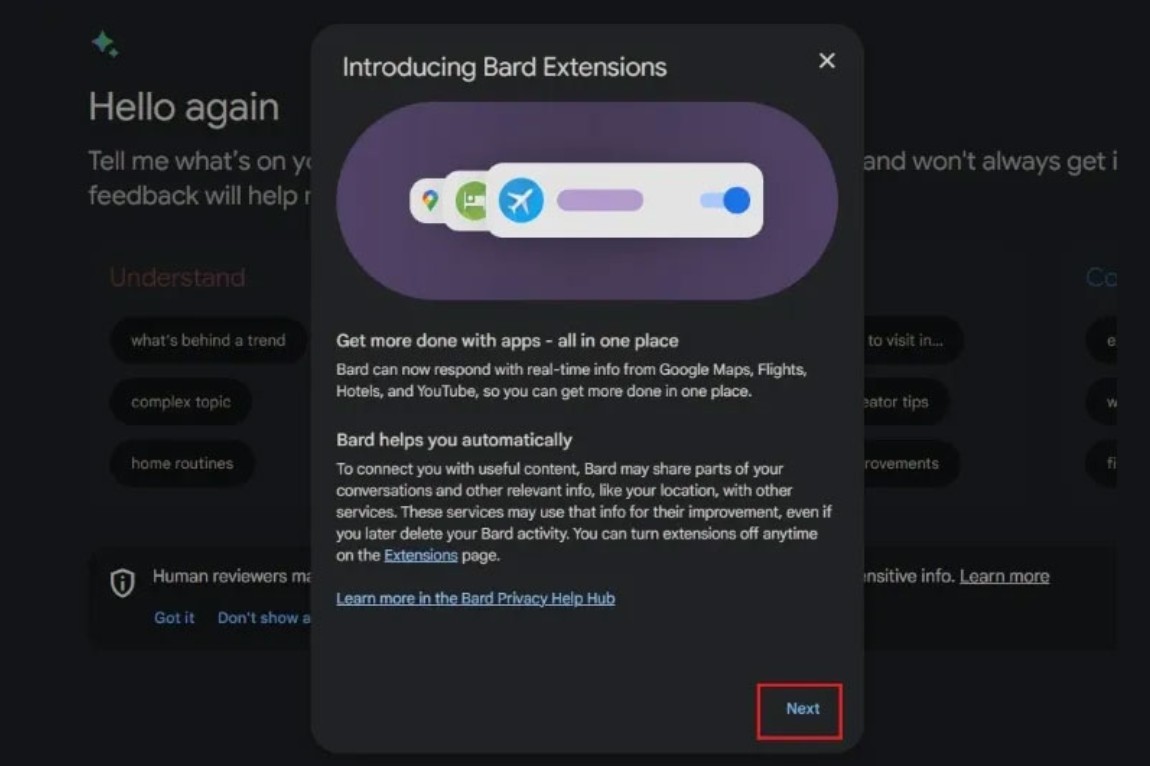This screenshot has height=766, width=1150.
Task: Click the Google Maps pin icon
Action: pyautogui.click(x=430, y=199)
